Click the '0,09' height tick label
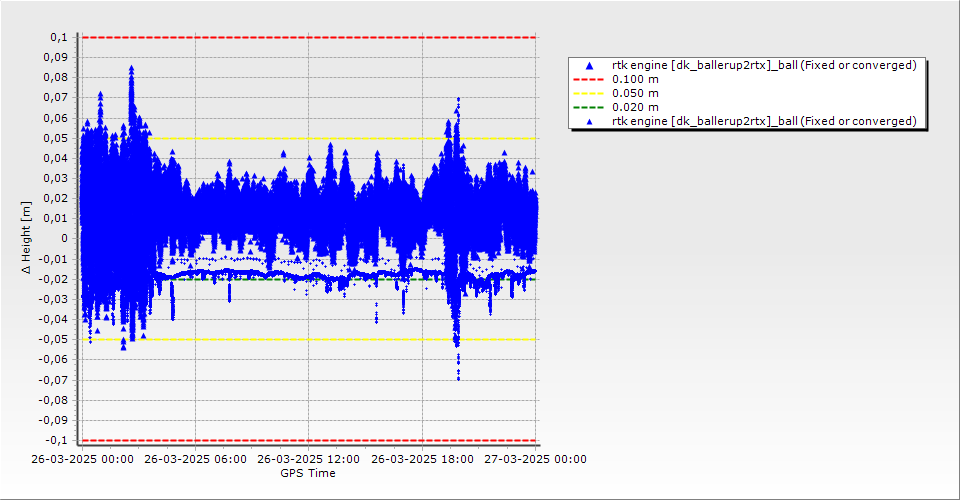 click(56, 58)
